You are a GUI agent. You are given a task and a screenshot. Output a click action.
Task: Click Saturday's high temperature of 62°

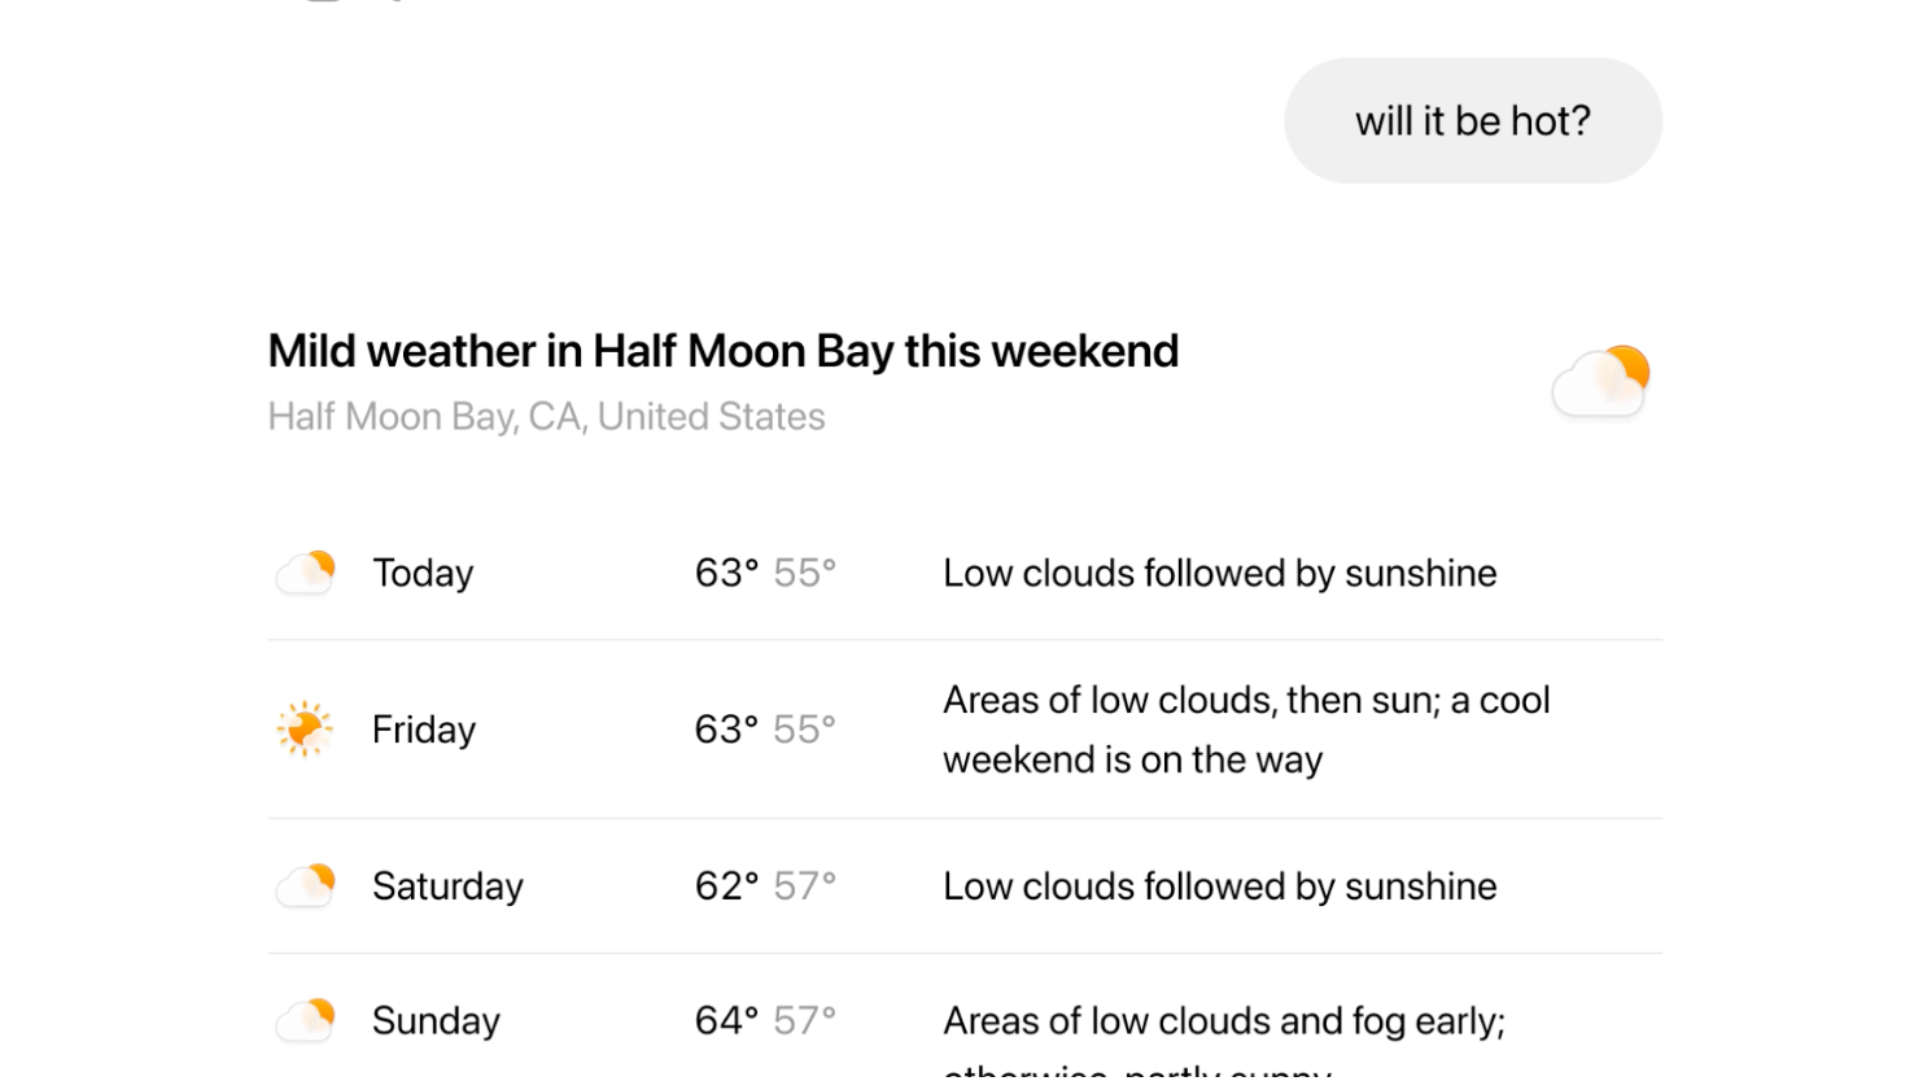[x=726, y=886]
